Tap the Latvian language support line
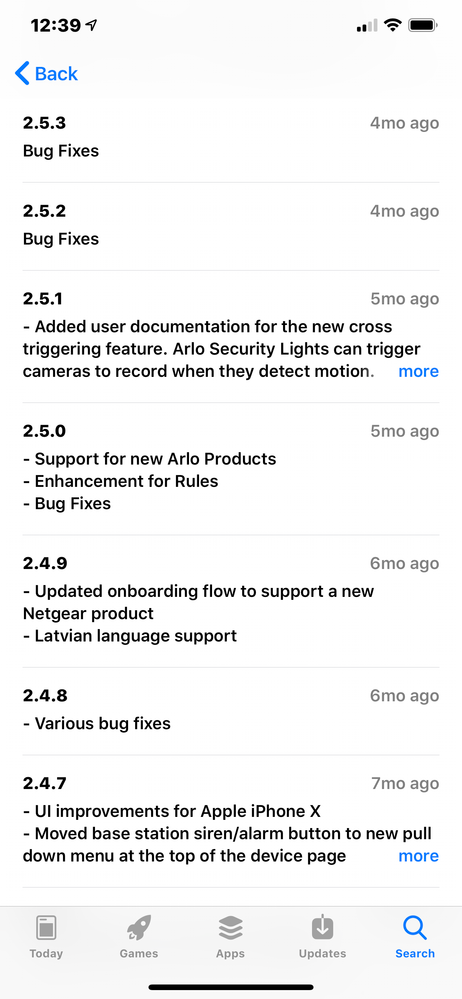 point(130,636)
